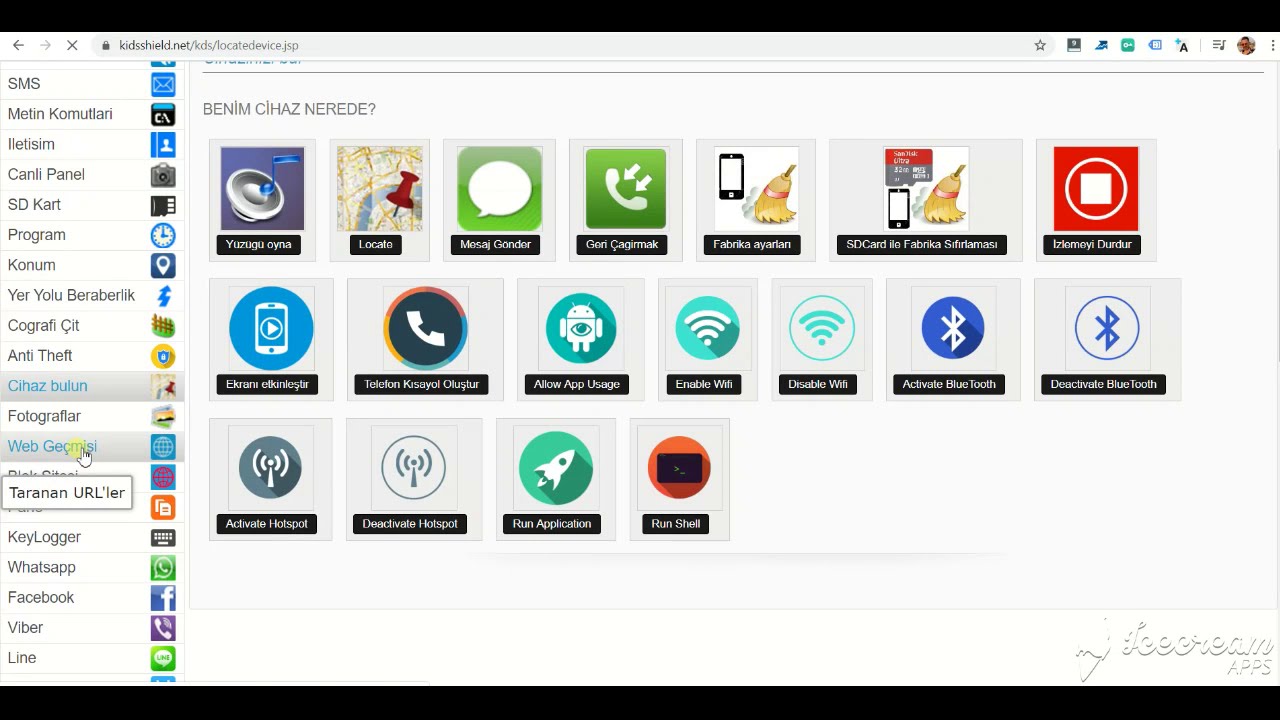Screen dimensions: 1280x720
Task: Click the Activate Hotspot antenna icon
Action: (x=270, y=467)
